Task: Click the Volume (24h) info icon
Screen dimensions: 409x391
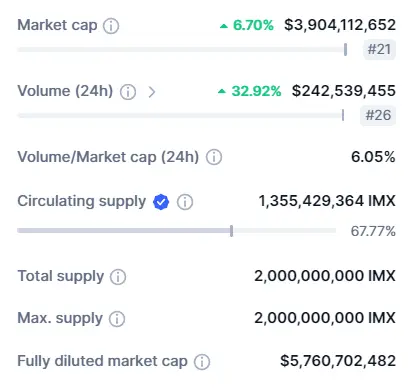Action: pyautogui.click(x=128, y=92)
